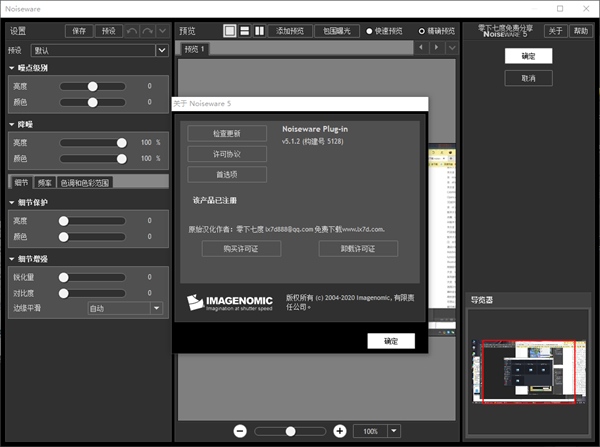The image size is (600, 447).
Task: Click the navigator thumbnail image
Action: point(528,371)
